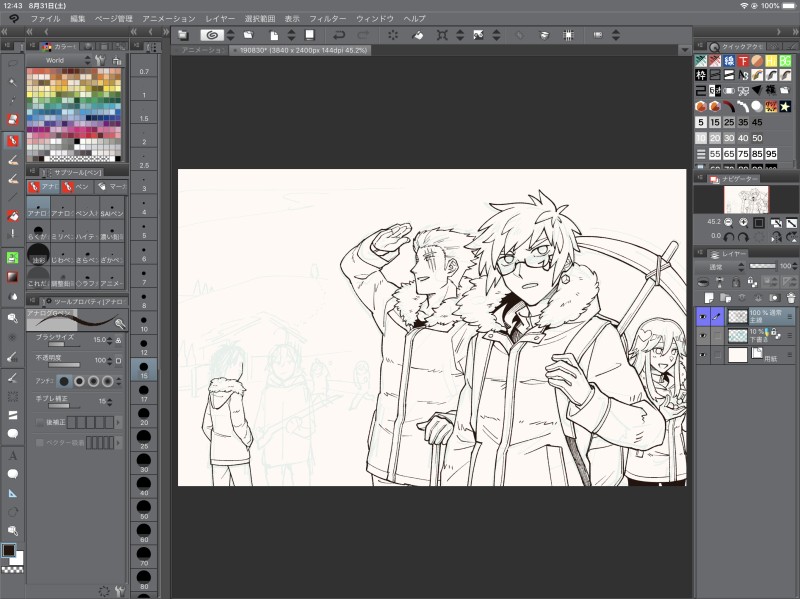This screenshot has height=599, width=800.
Task: Enable 後補正 post correction checkbox
Action: point(40,422)
